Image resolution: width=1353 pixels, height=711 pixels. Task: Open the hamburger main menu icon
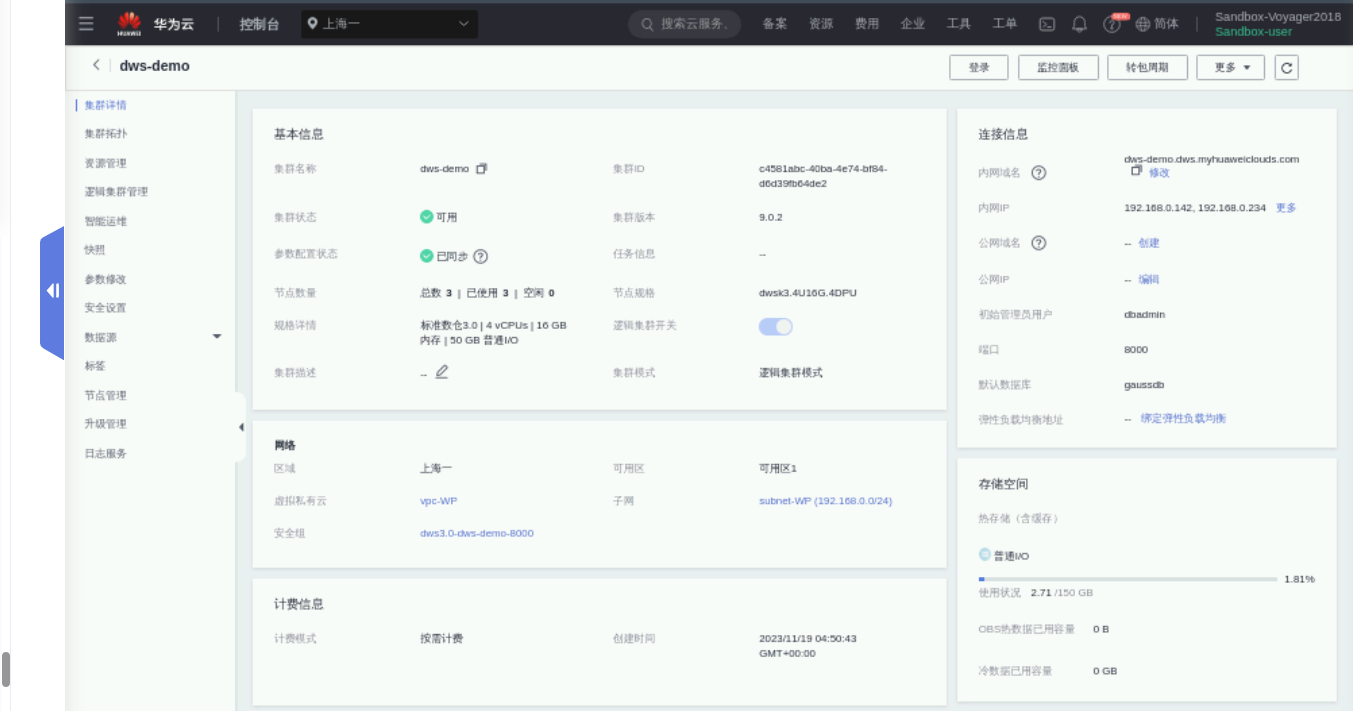(86, 23)
